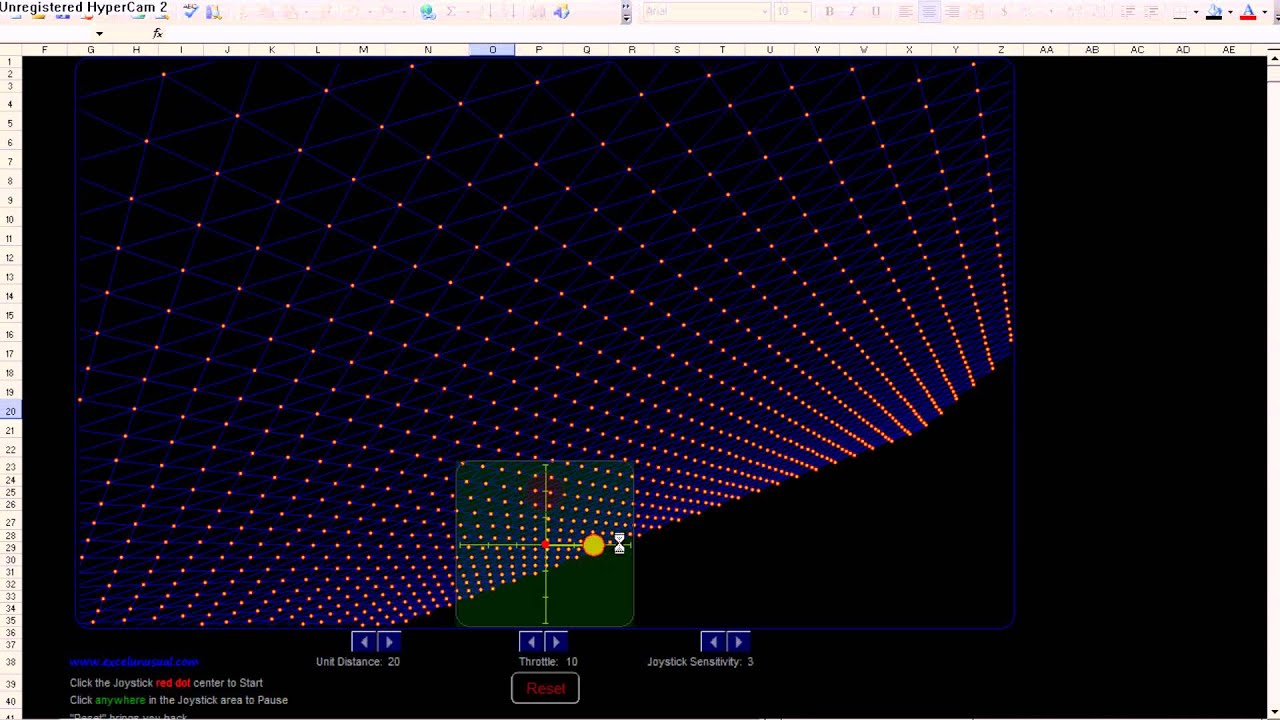Click the Insert Function fx icon
Screen dimensions: 1280x720
(x=157, y=33)
